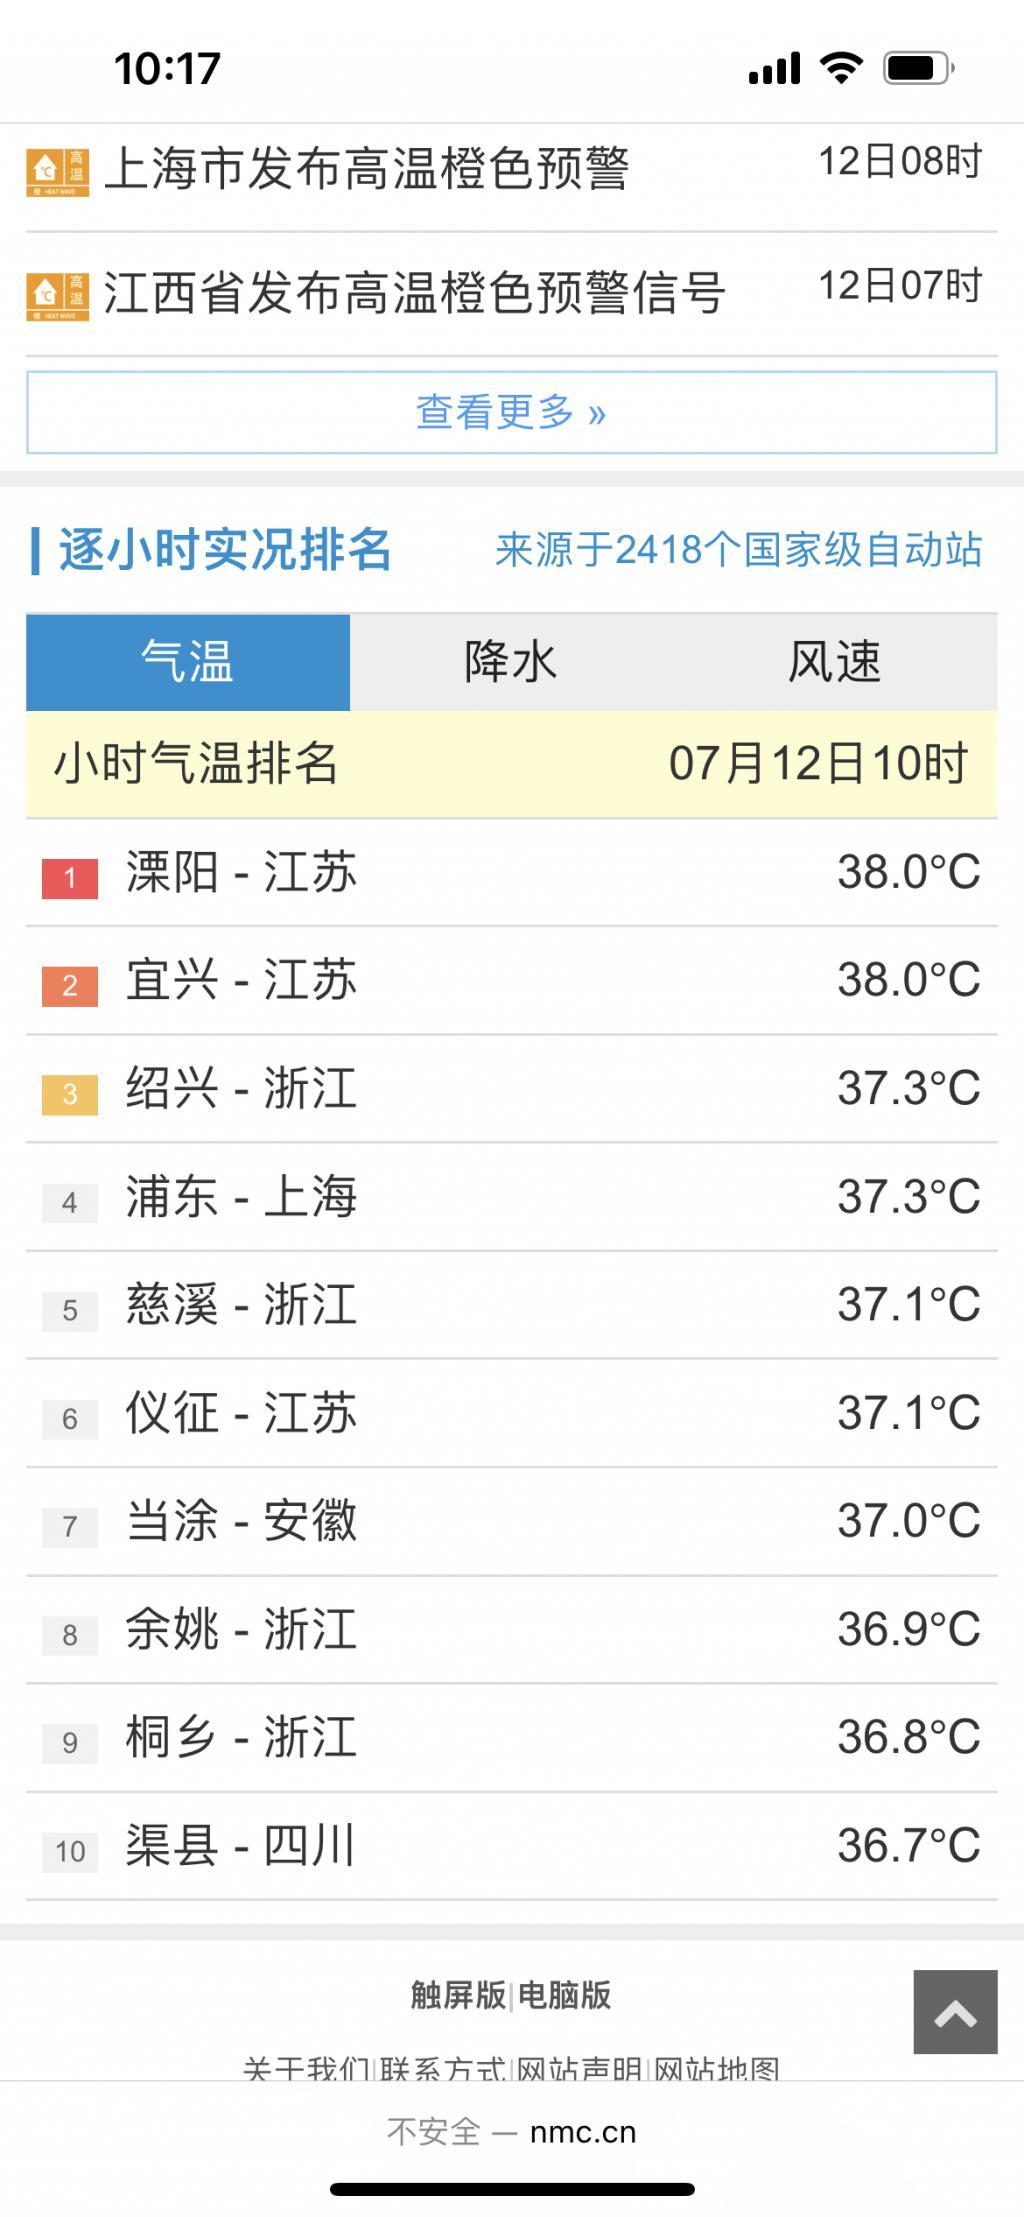Tap the battery status icon
Screen dimensions: 1024x2217
918,68
